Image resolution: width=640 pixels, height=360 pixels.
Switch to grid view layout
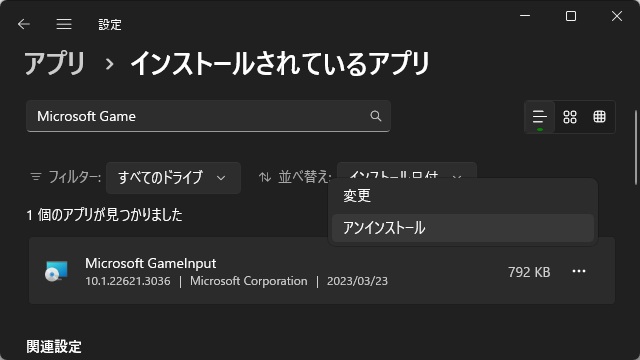(570, 117)
